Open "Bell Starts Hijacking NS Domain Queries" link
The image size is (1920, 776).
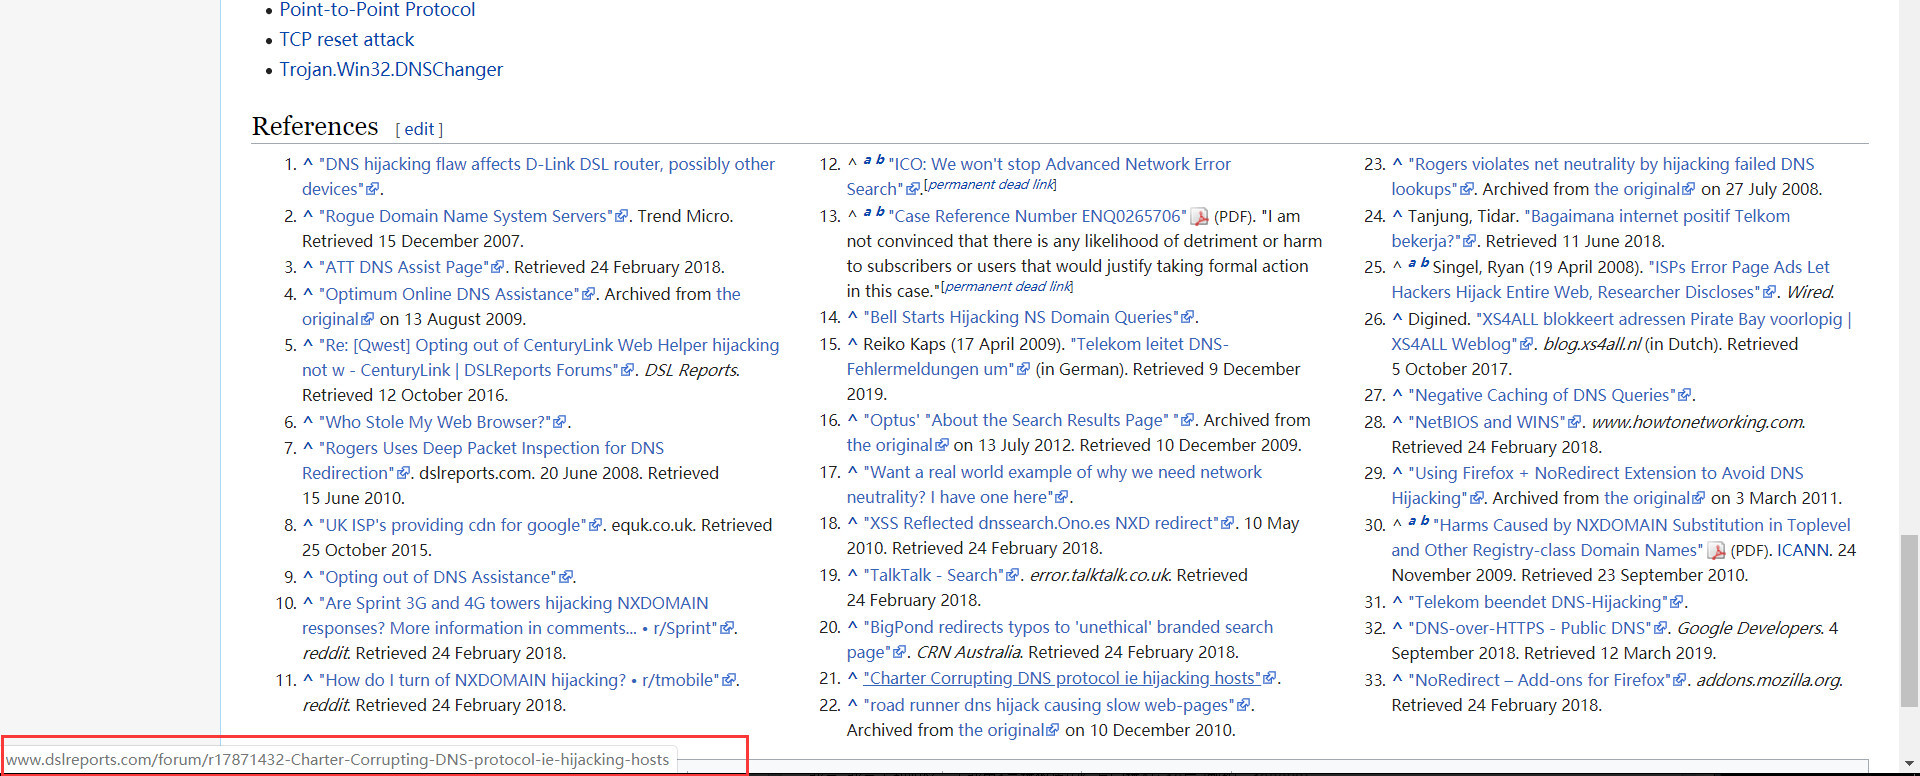(1021, 317)
